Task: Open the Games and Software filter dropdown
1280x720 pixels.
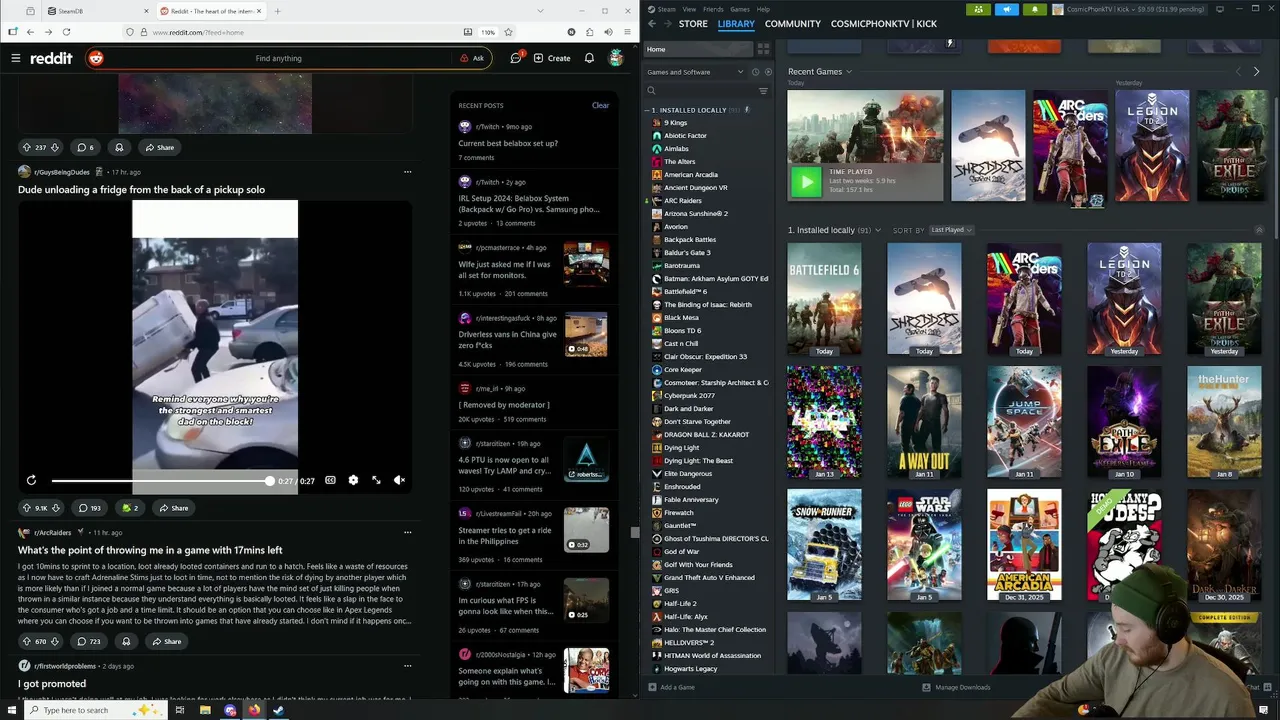Action: (695, 72)
